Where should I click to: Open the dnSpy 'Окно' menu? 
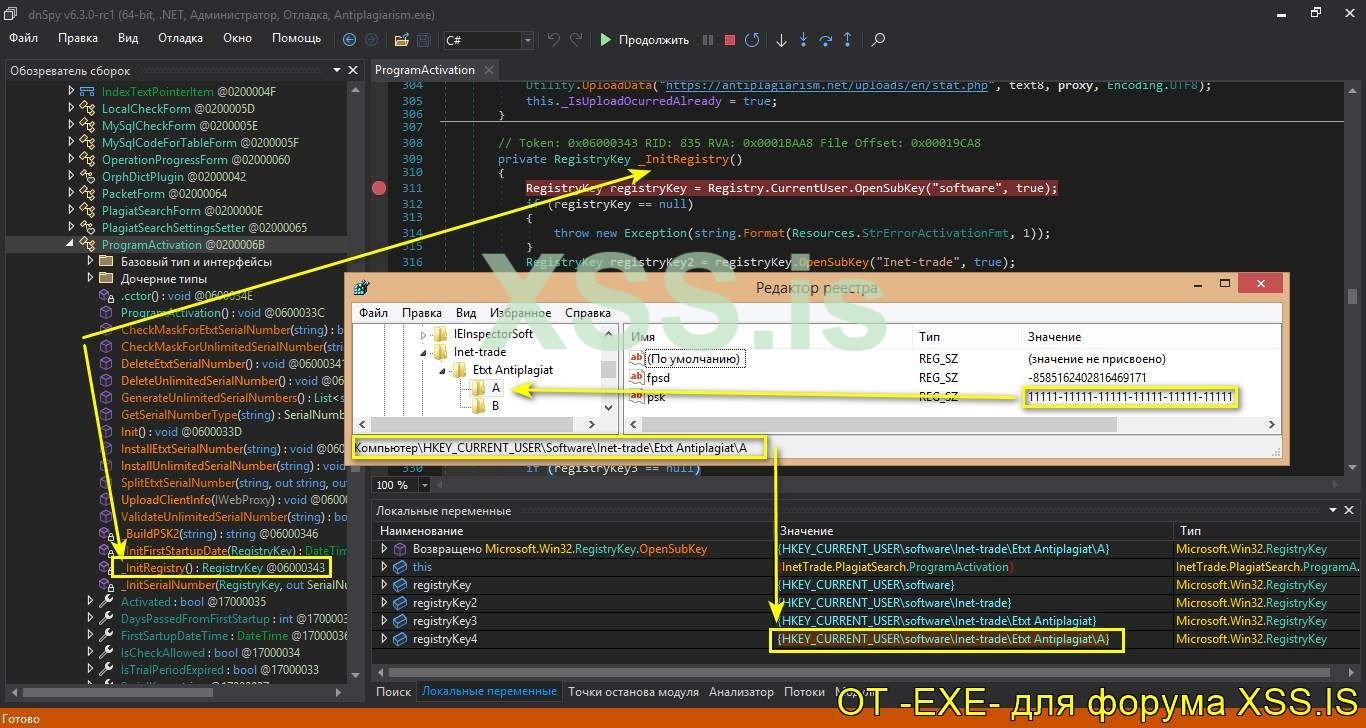point(237,38)
